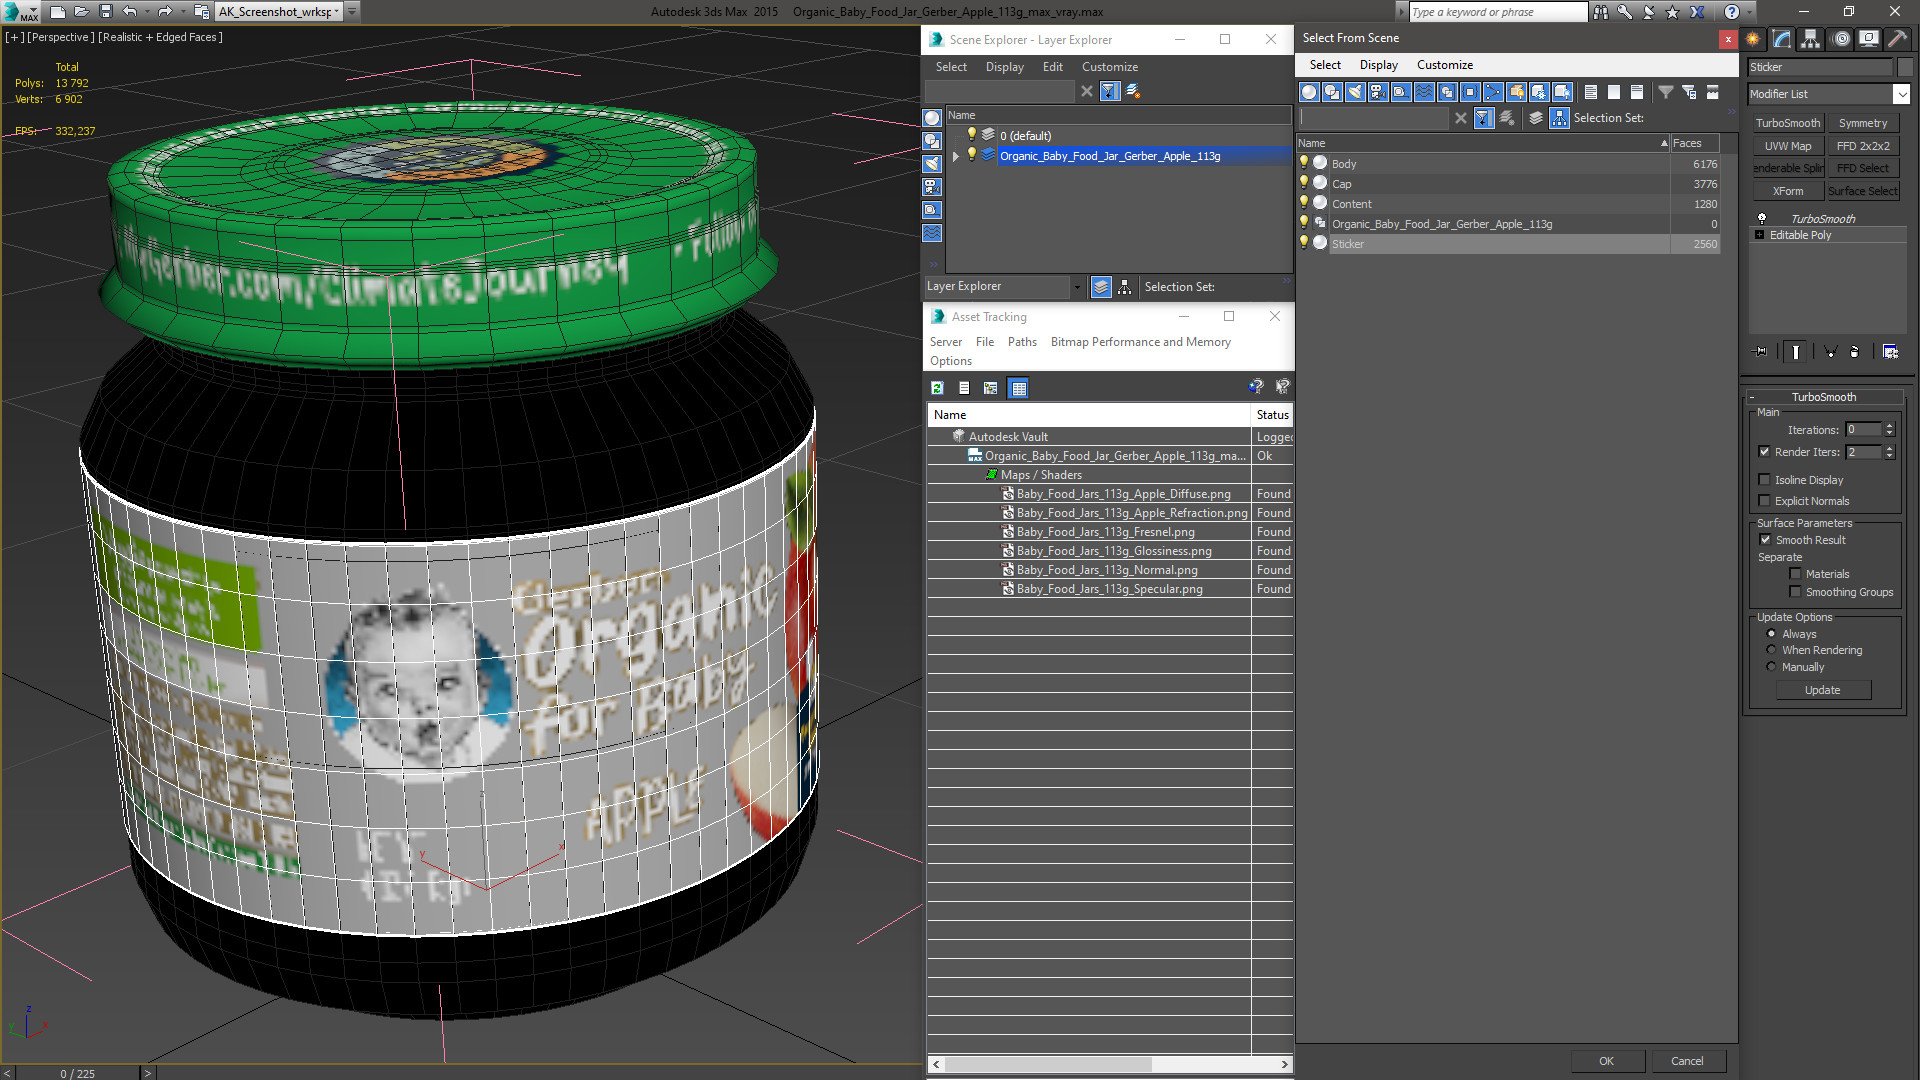Toggle helpers filter in Select From Scene
This screenshot has width=1920, height=1080.
point(1401,92)
